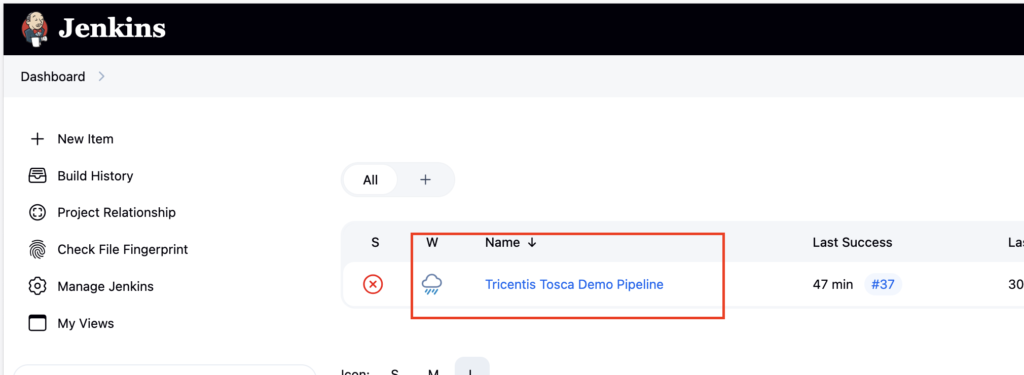Select the All view tab

coord(370,180)
